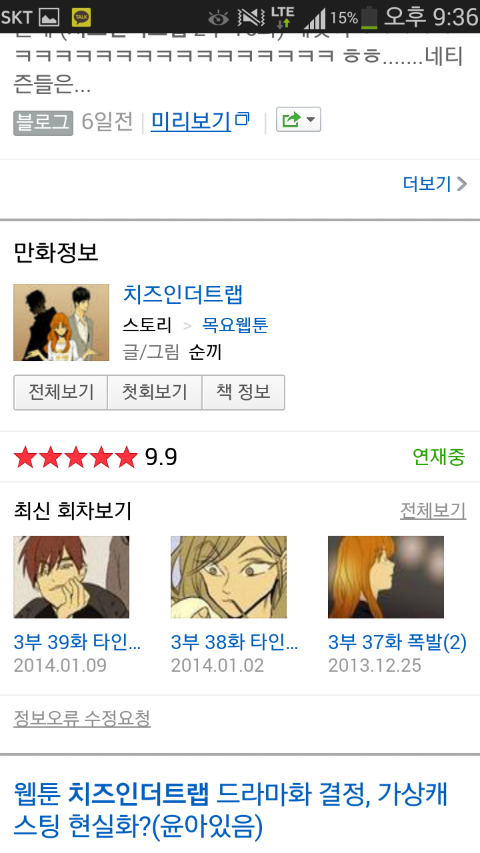Open the 3부 37화 폭발(2) episode thumbnail
Screen dimensions: 480x853
tap(386, 577)
